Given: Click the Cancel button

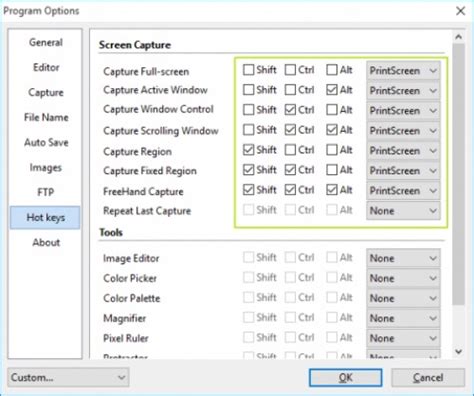Looking at the screenshot, I should (x=428, y=377).
